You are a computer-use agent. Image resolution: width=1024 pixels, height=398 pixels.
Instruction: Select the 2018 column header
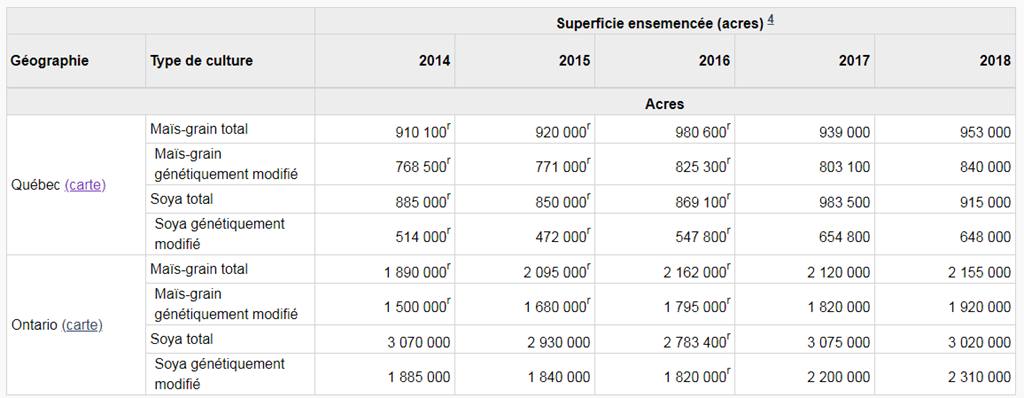[x=995, y=61]
